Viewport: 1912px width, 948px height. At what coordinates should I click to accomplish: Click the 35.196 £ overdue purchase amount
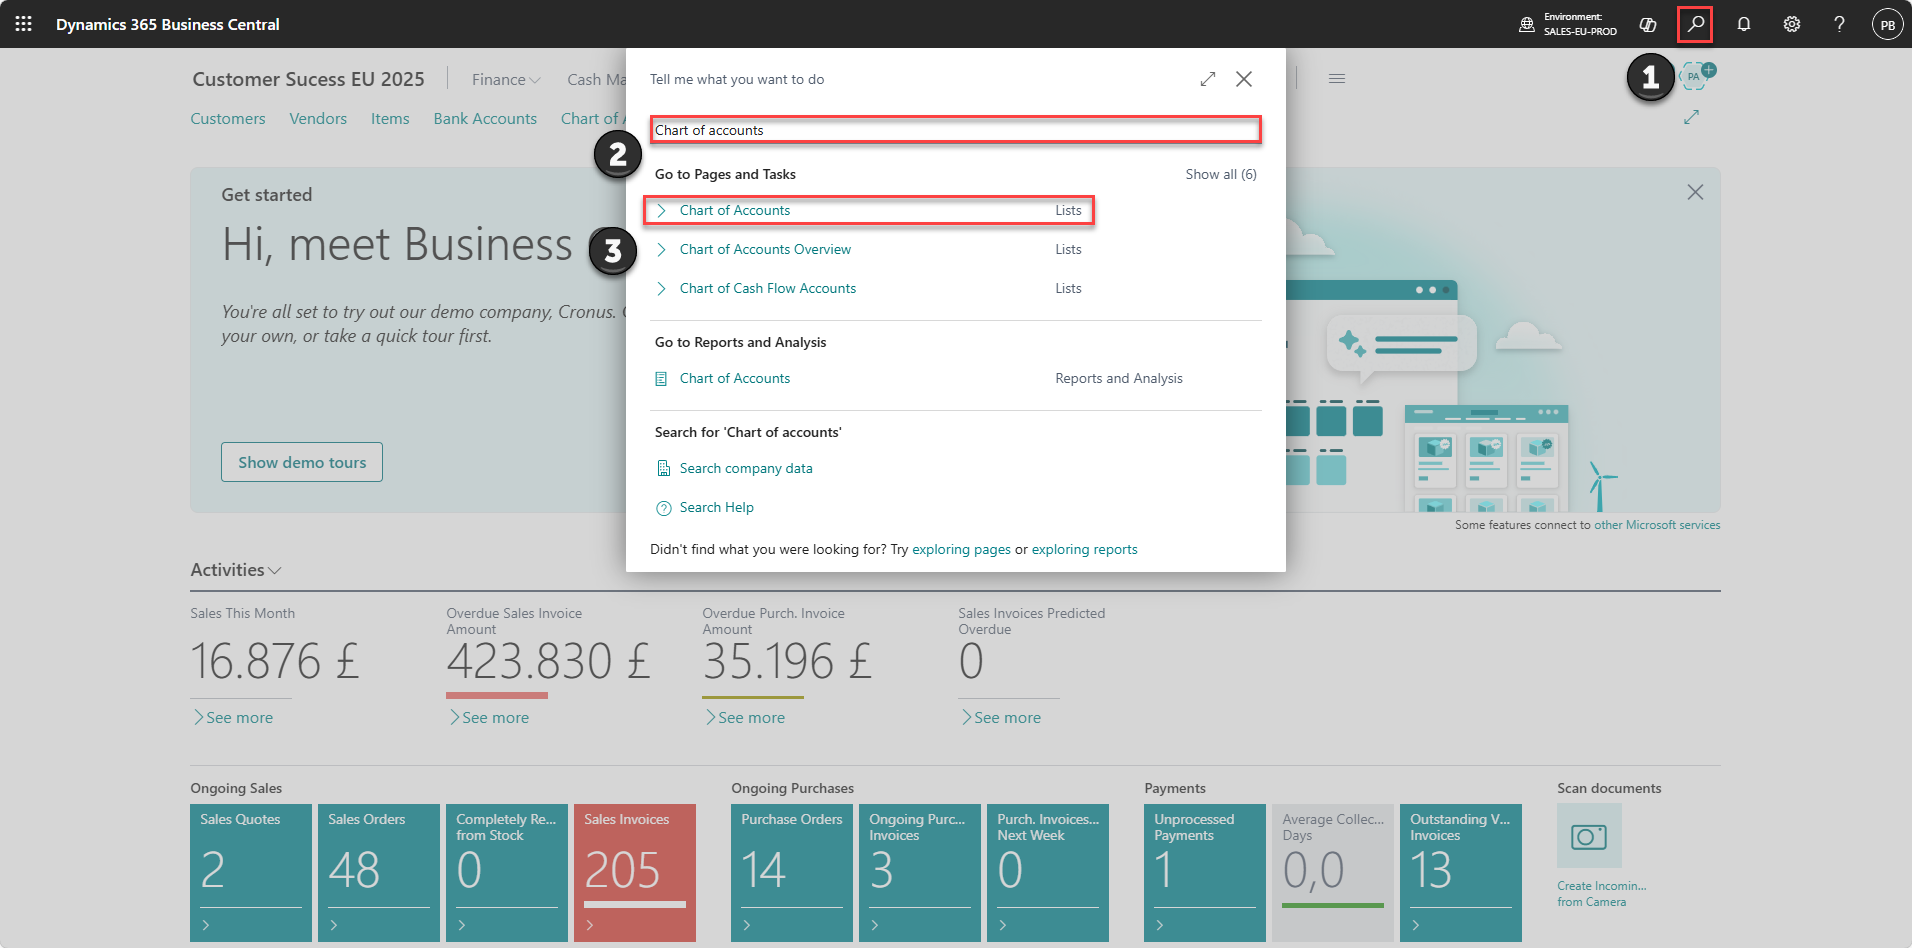coord(787,661)
